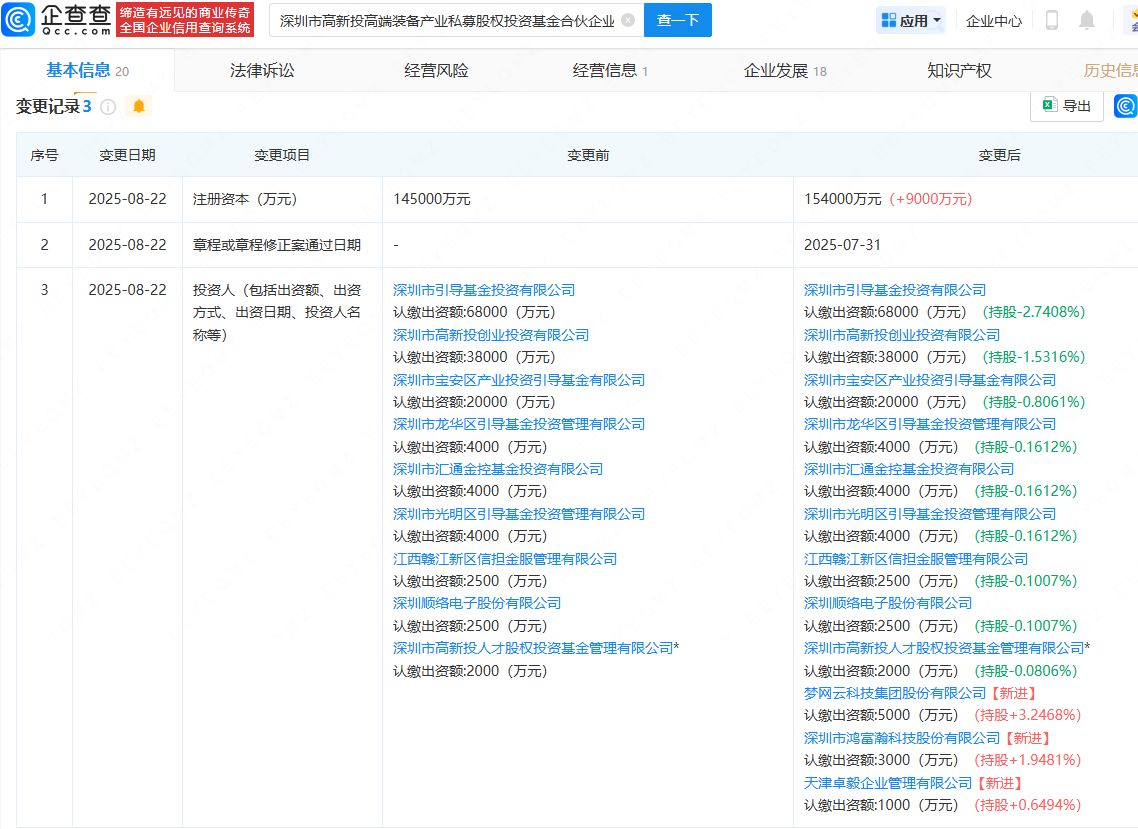Screen dimensions: 1138x829
Task: Click 章程或章程修正案通过日期 change item
Action: click(x=277, y=245)
